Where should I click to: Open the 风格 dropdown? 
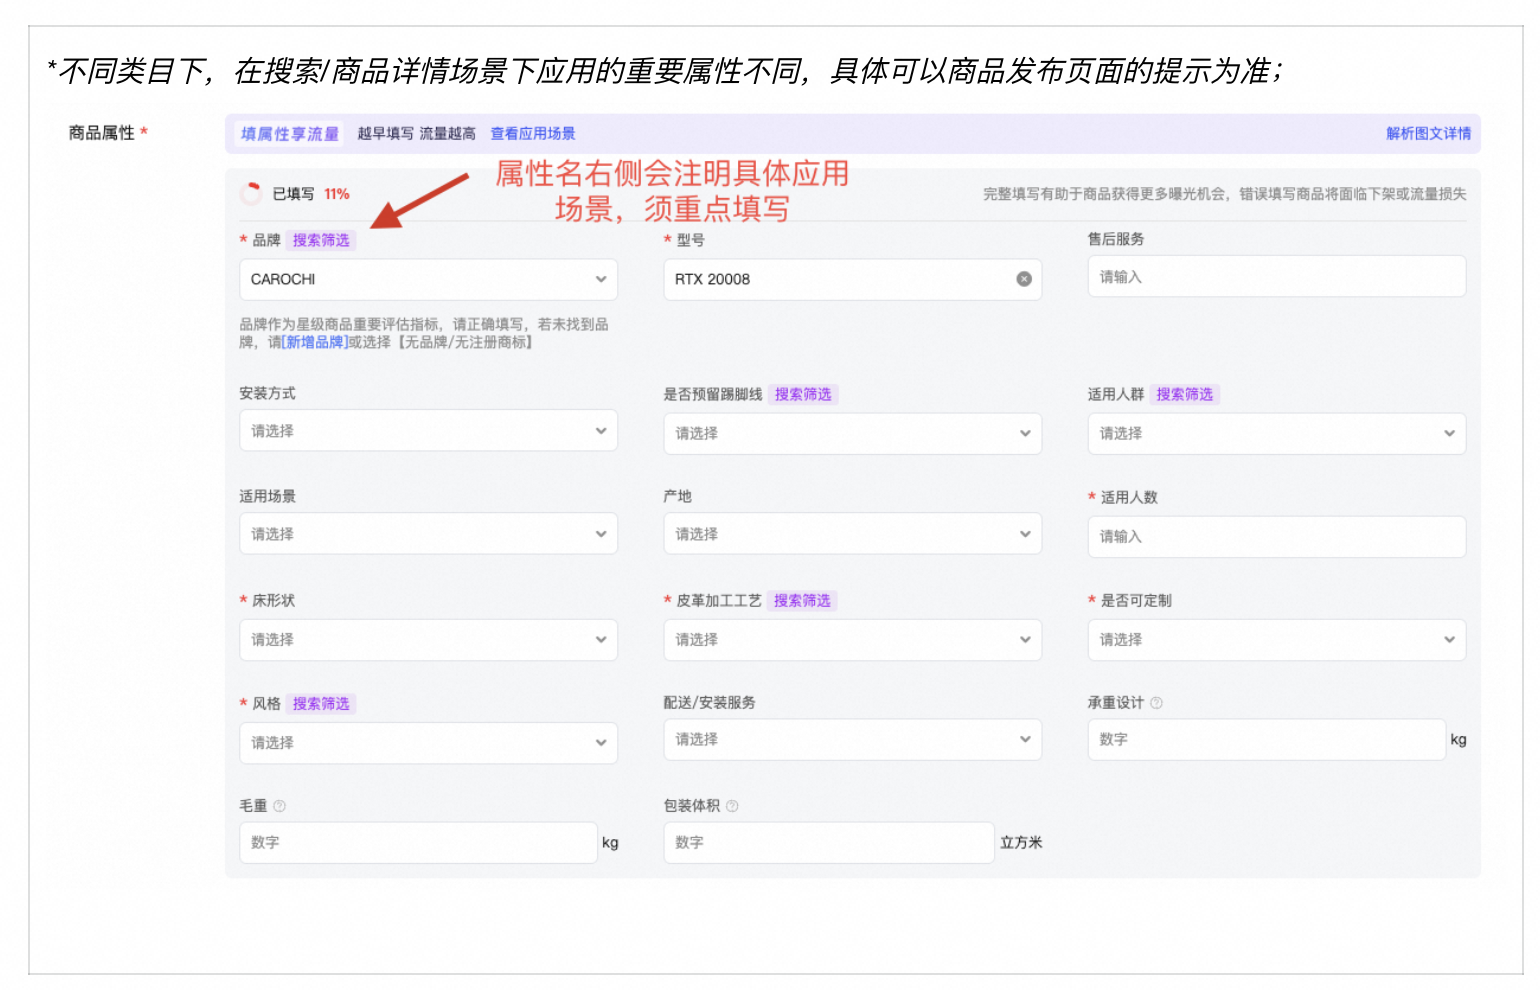(x=428, y=743)
